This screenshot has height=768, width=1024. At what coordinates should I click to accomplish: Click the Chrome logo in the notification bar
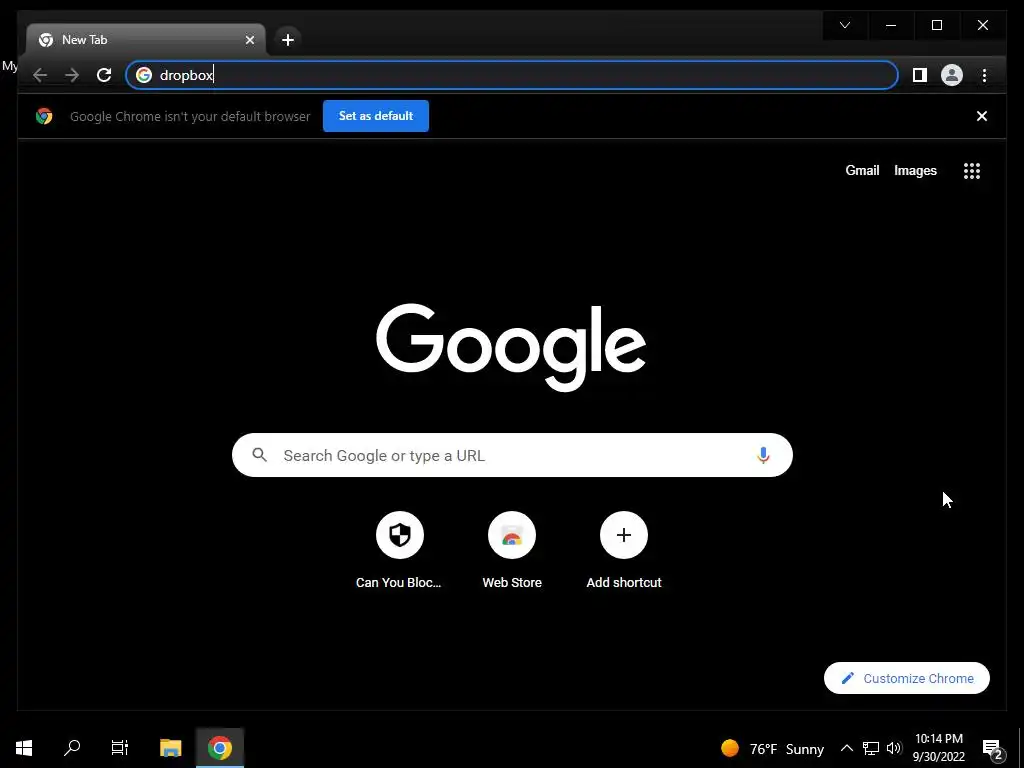44,116
